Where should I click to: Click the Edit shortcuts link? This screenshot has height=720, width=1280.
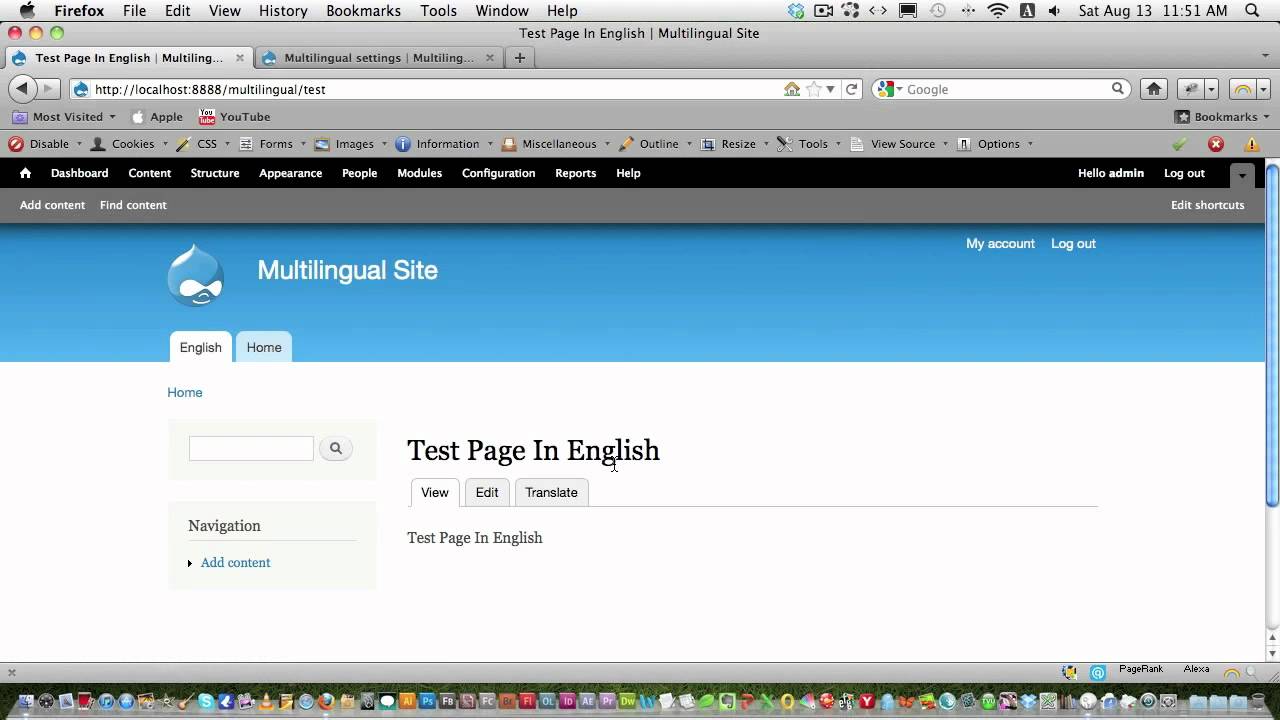coord(1208,205)
